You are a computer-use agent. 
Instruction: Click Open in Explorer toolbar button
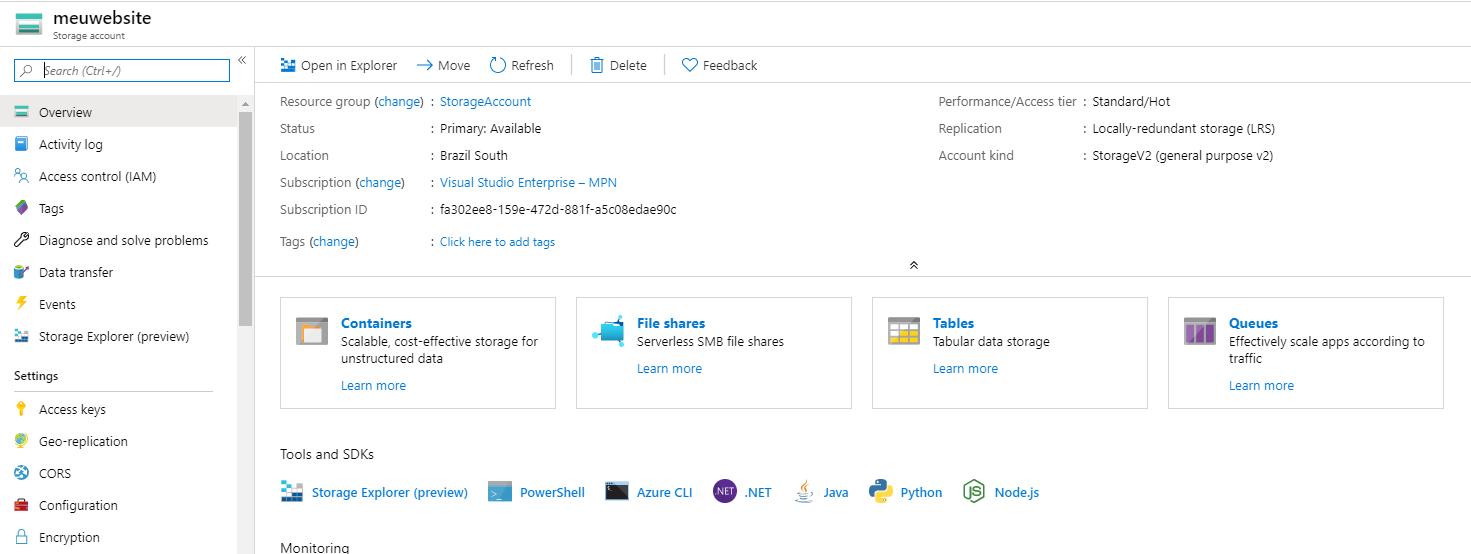coord(339,65)
